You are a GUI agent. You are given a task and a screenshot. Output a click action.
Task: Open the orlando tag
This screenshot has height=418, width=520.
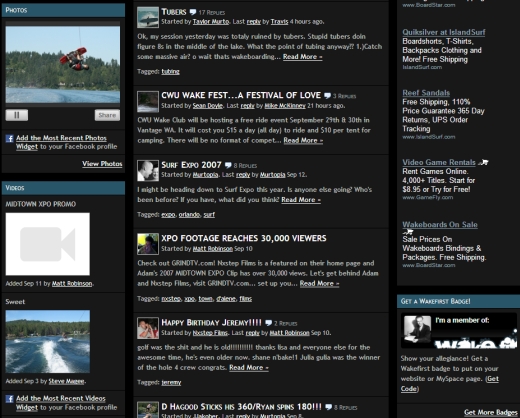pos(189,215)
